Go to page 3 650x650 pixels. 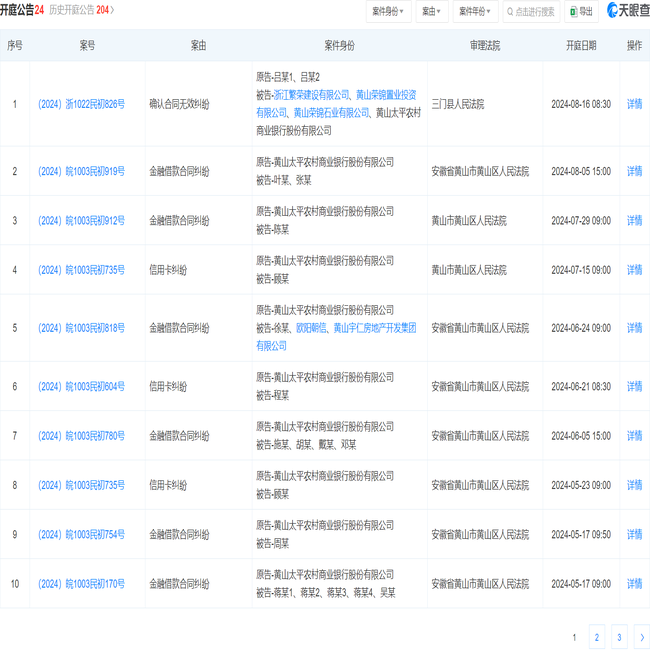pos(619,637)
